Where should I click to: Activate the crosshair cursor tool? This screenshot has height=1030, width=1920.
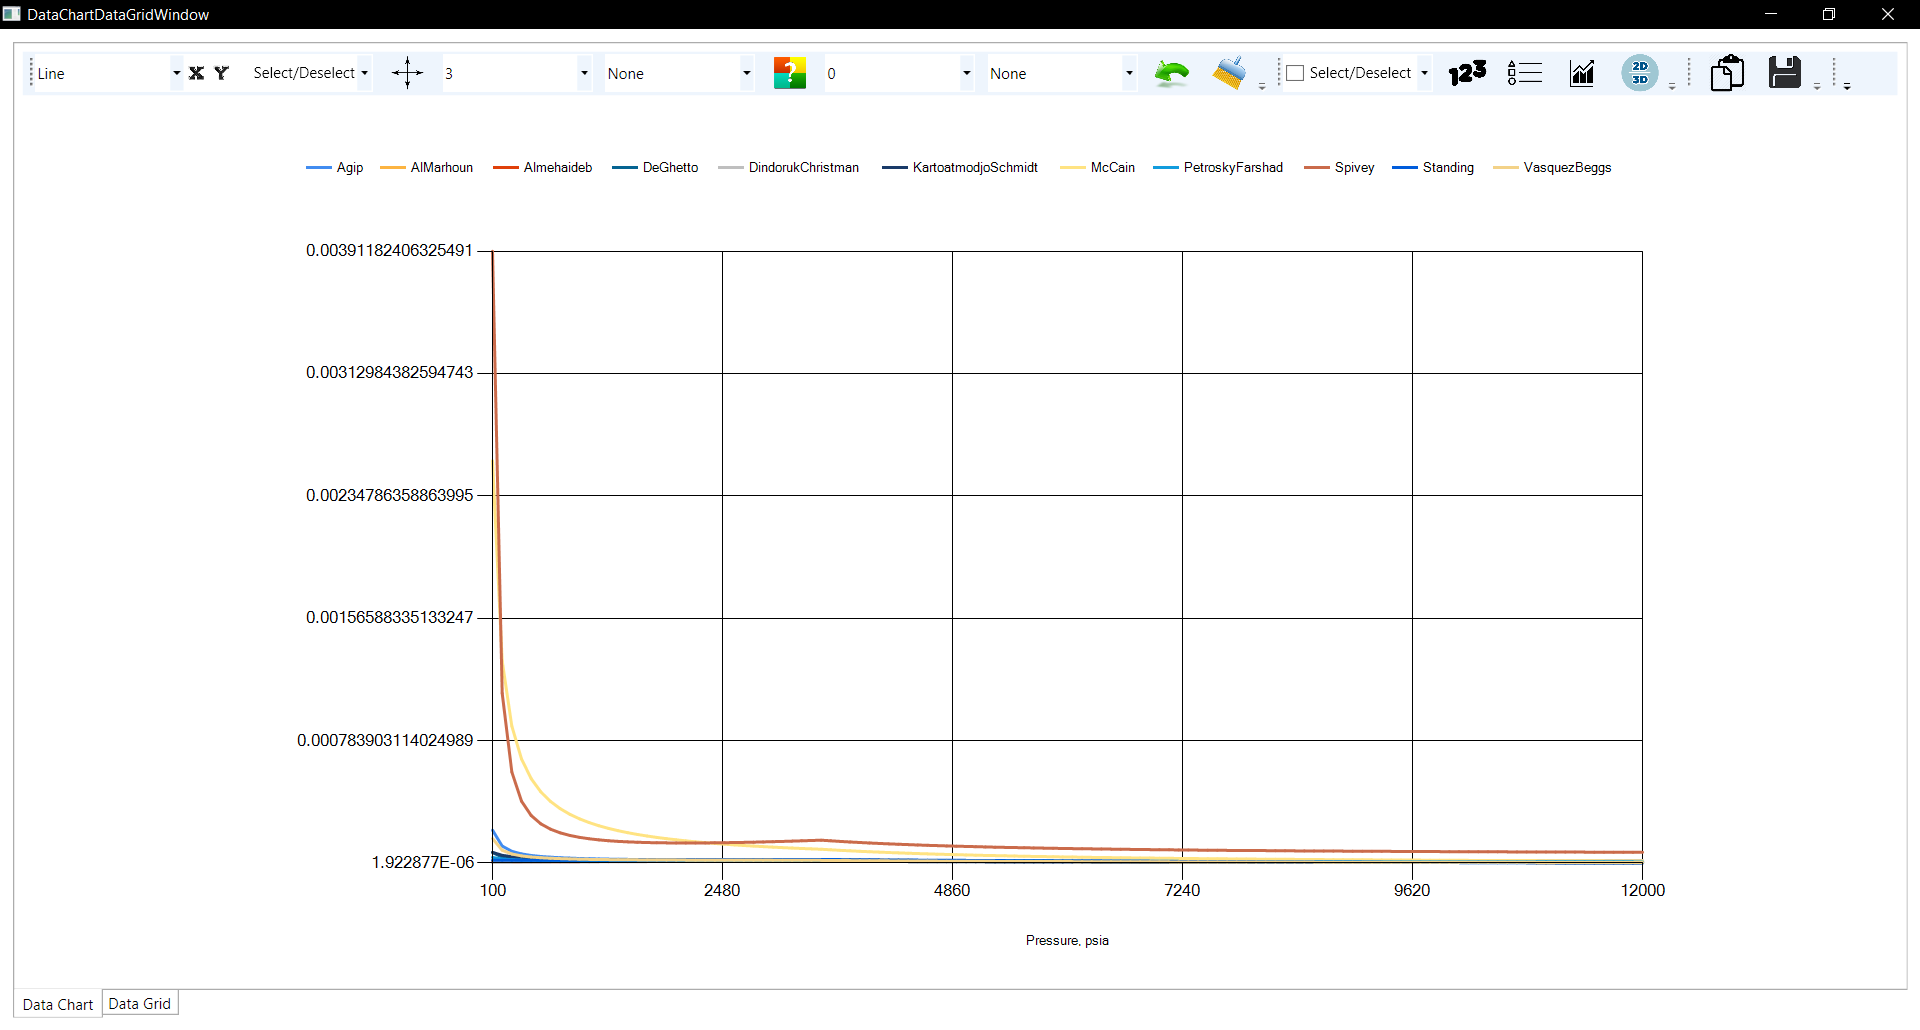point(407,73)
